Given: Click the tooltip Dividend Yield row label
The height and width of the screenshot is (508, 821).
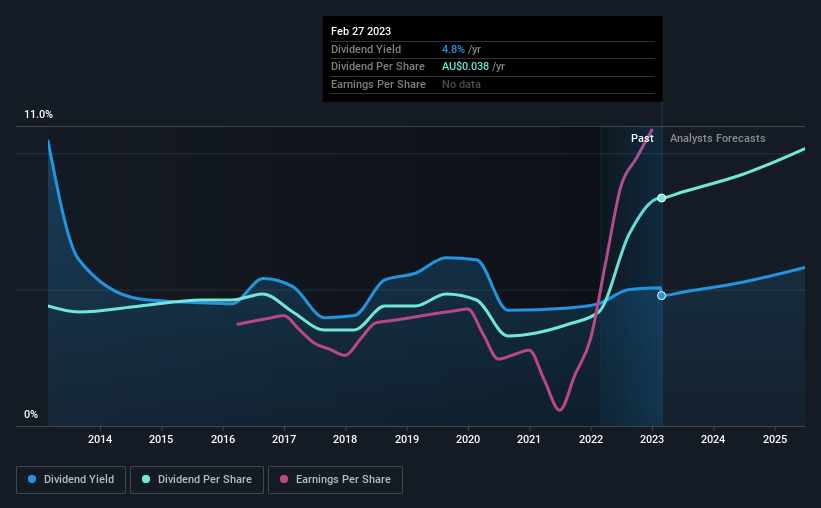Looking at the screenshot, I should tap(366, 49).
